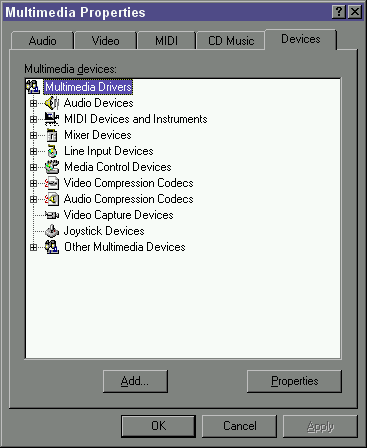
Task: Click the Multimedia Drivers root icon
Action: coord(33,87)
